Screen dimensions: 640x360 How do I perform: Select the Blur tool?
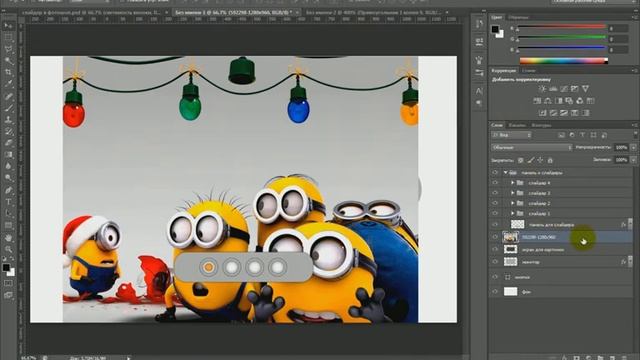pos(8,166)
